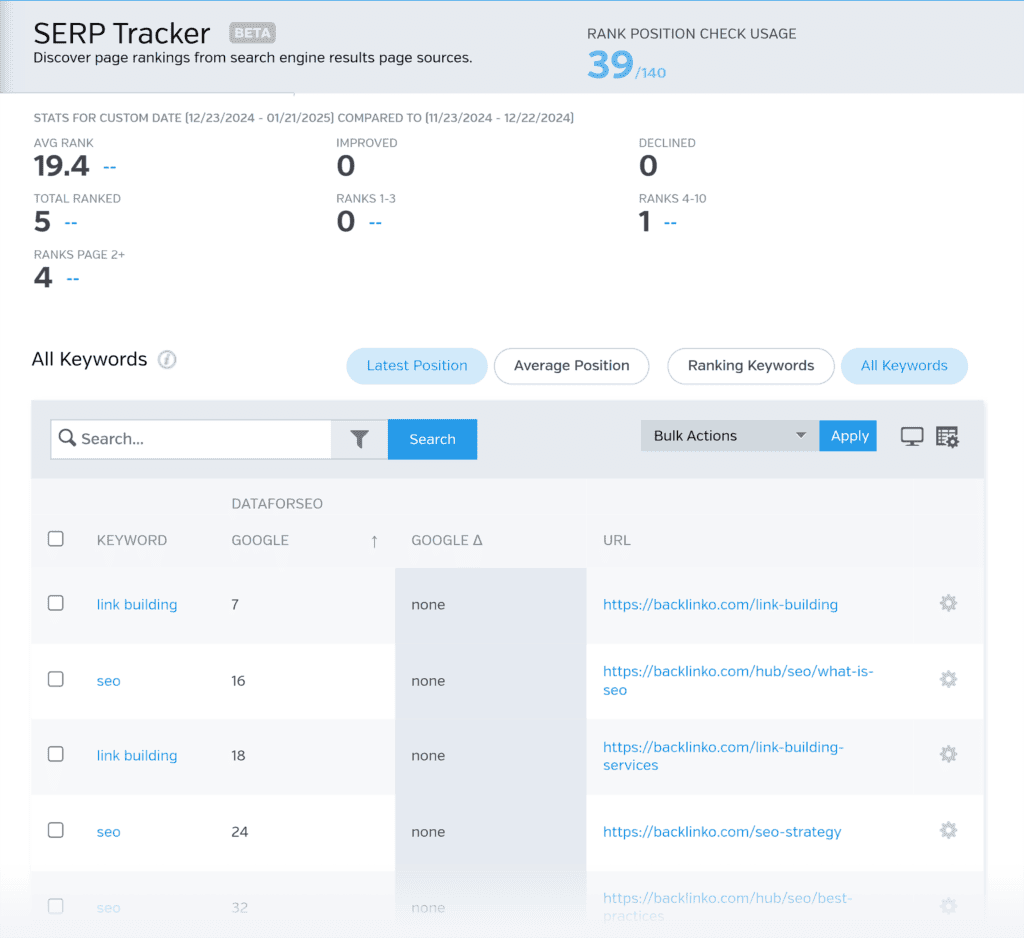Screen dimensions: 1024x938
Task: Switch to Average Position view
Action: pyautogui.click(x=571, y=366)
